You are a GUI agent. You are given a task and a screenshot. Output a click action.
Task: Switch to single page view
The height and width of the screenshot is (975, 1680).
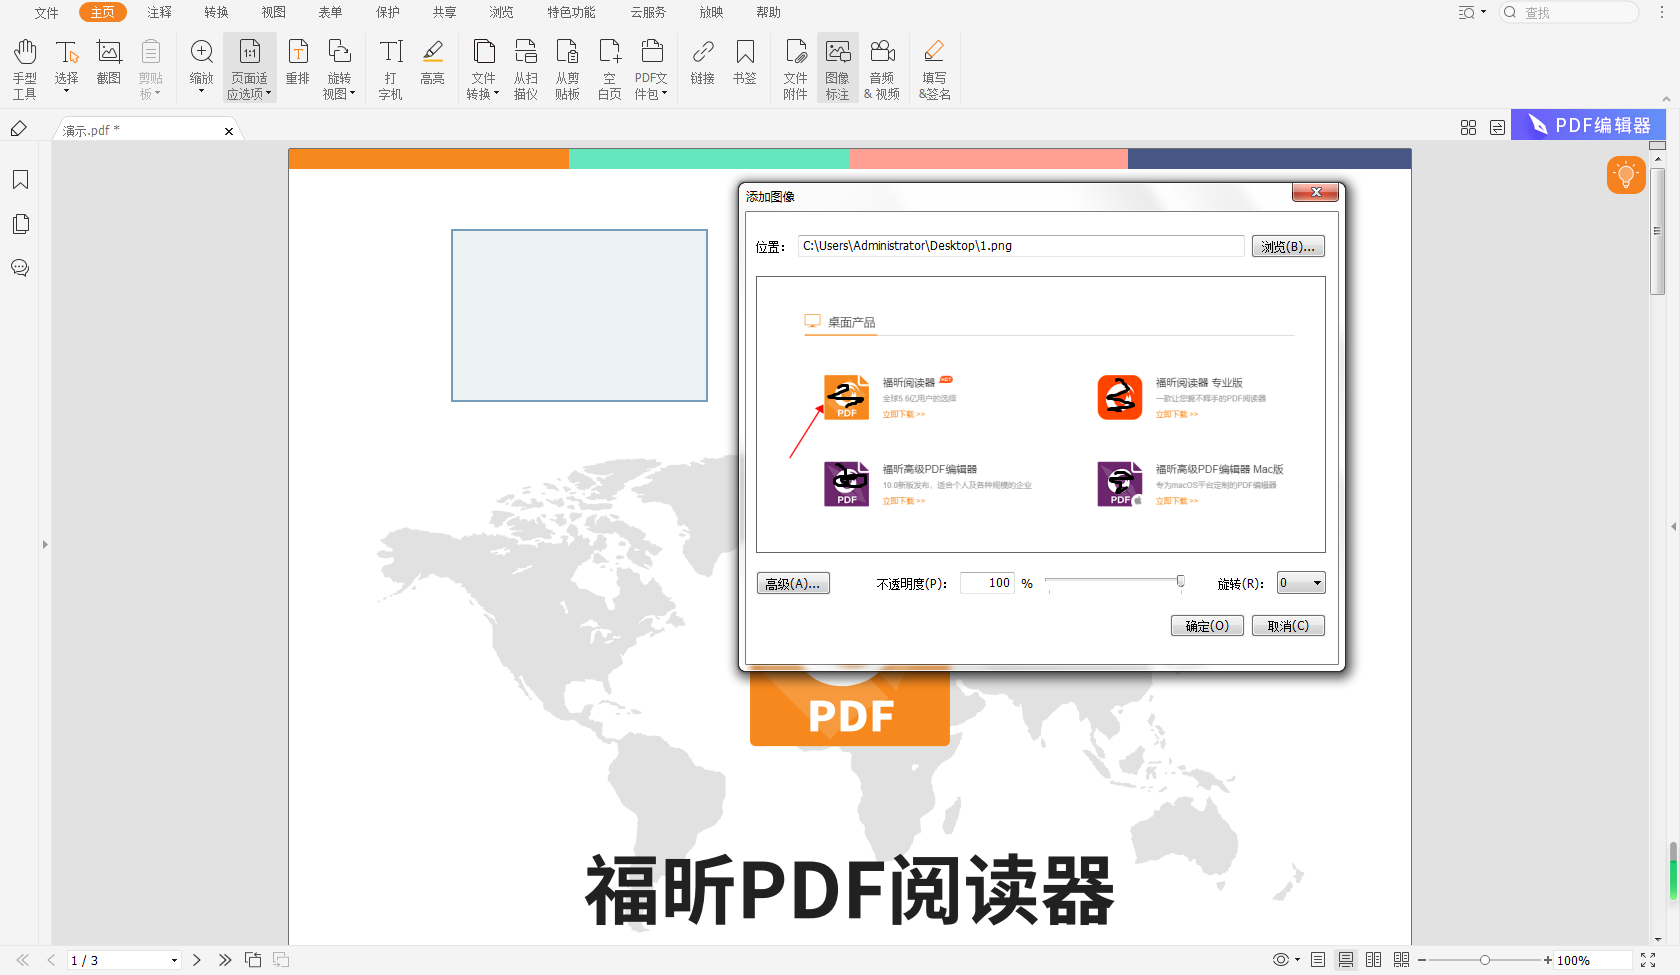pyautogui.click(x=1318, y=960)
